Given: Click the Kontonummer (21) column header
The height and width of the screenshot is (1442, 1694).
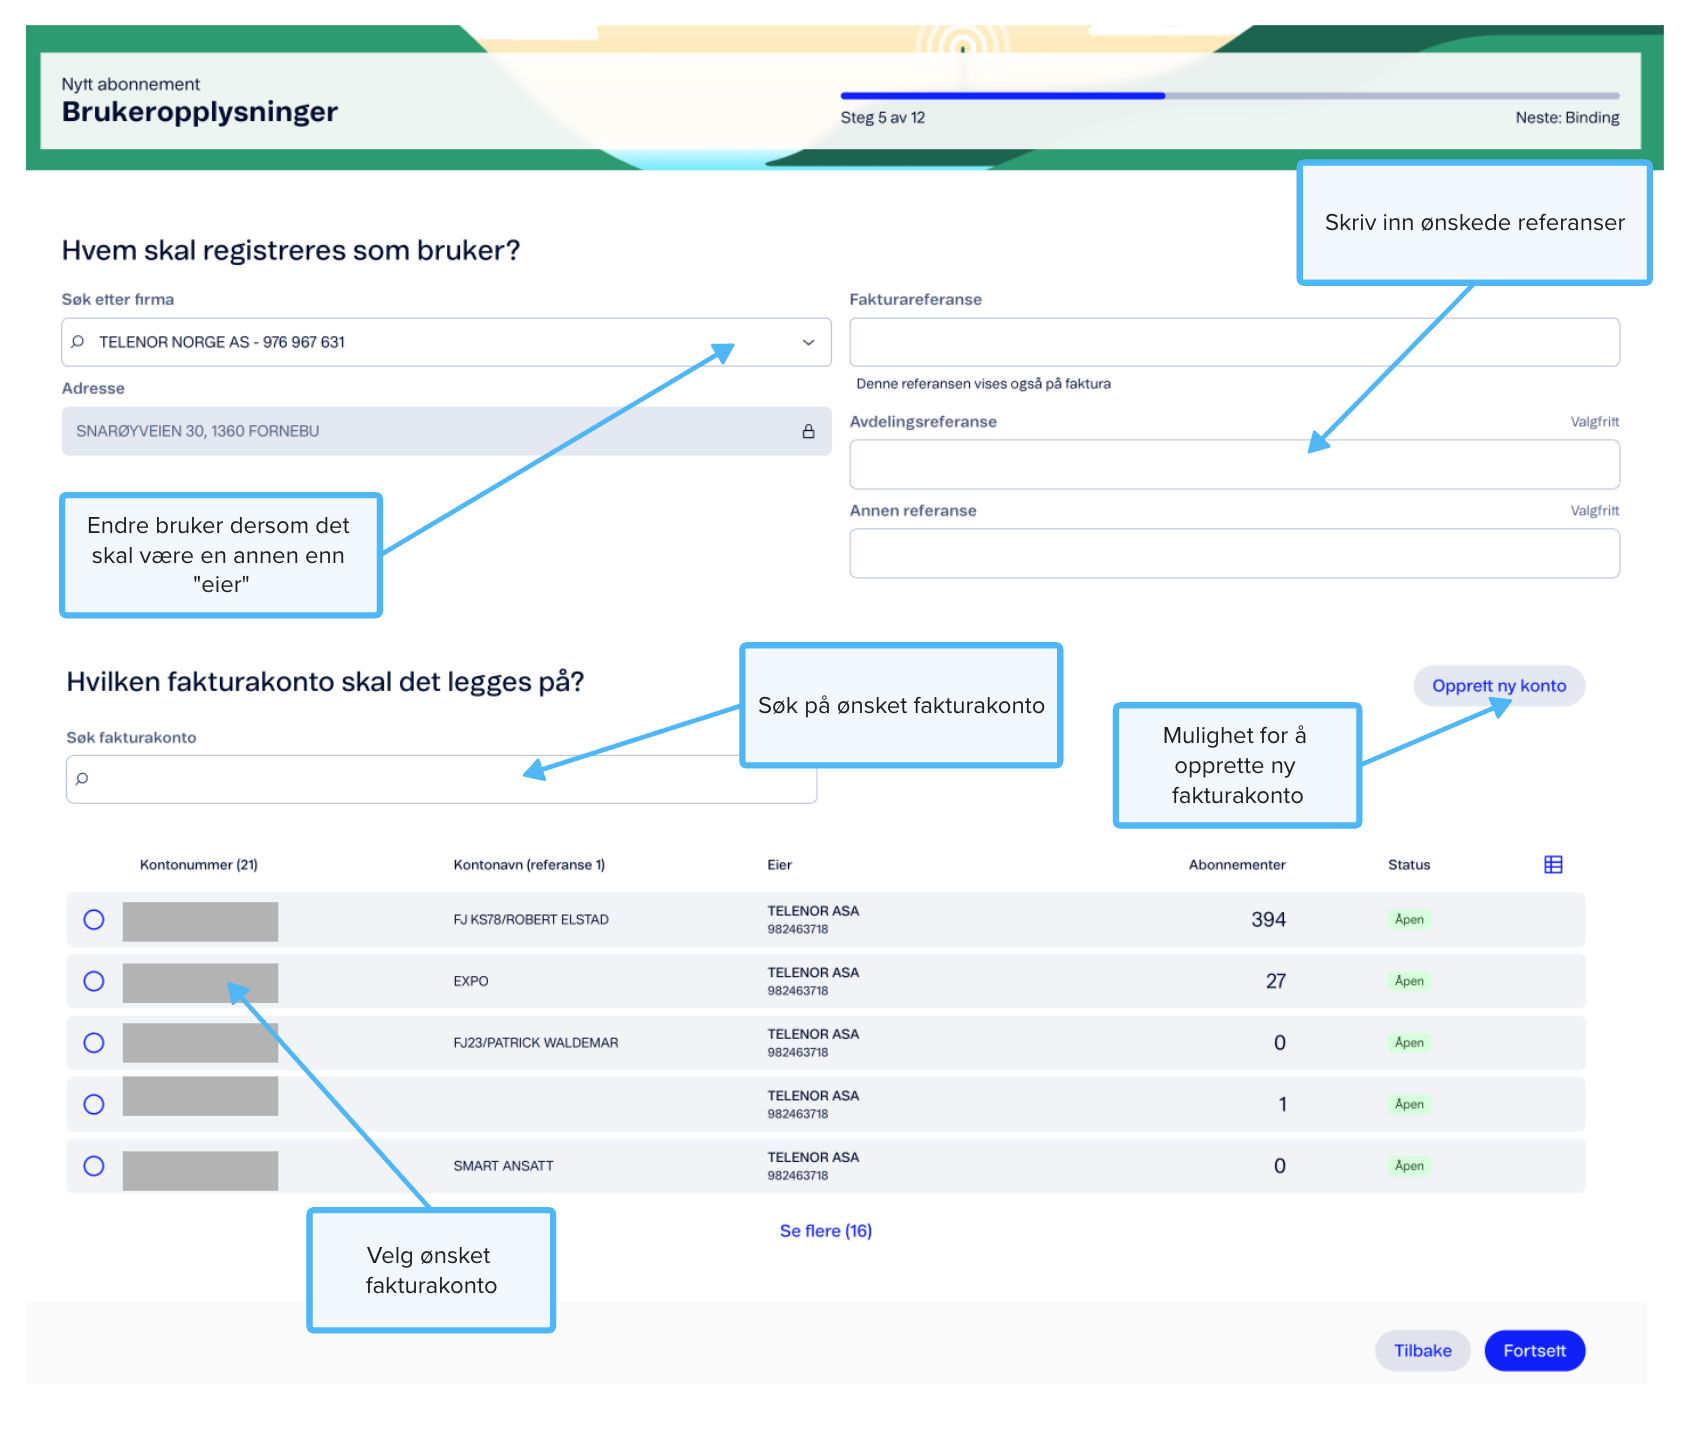Looking at the screenshot, I should (199, 865).
